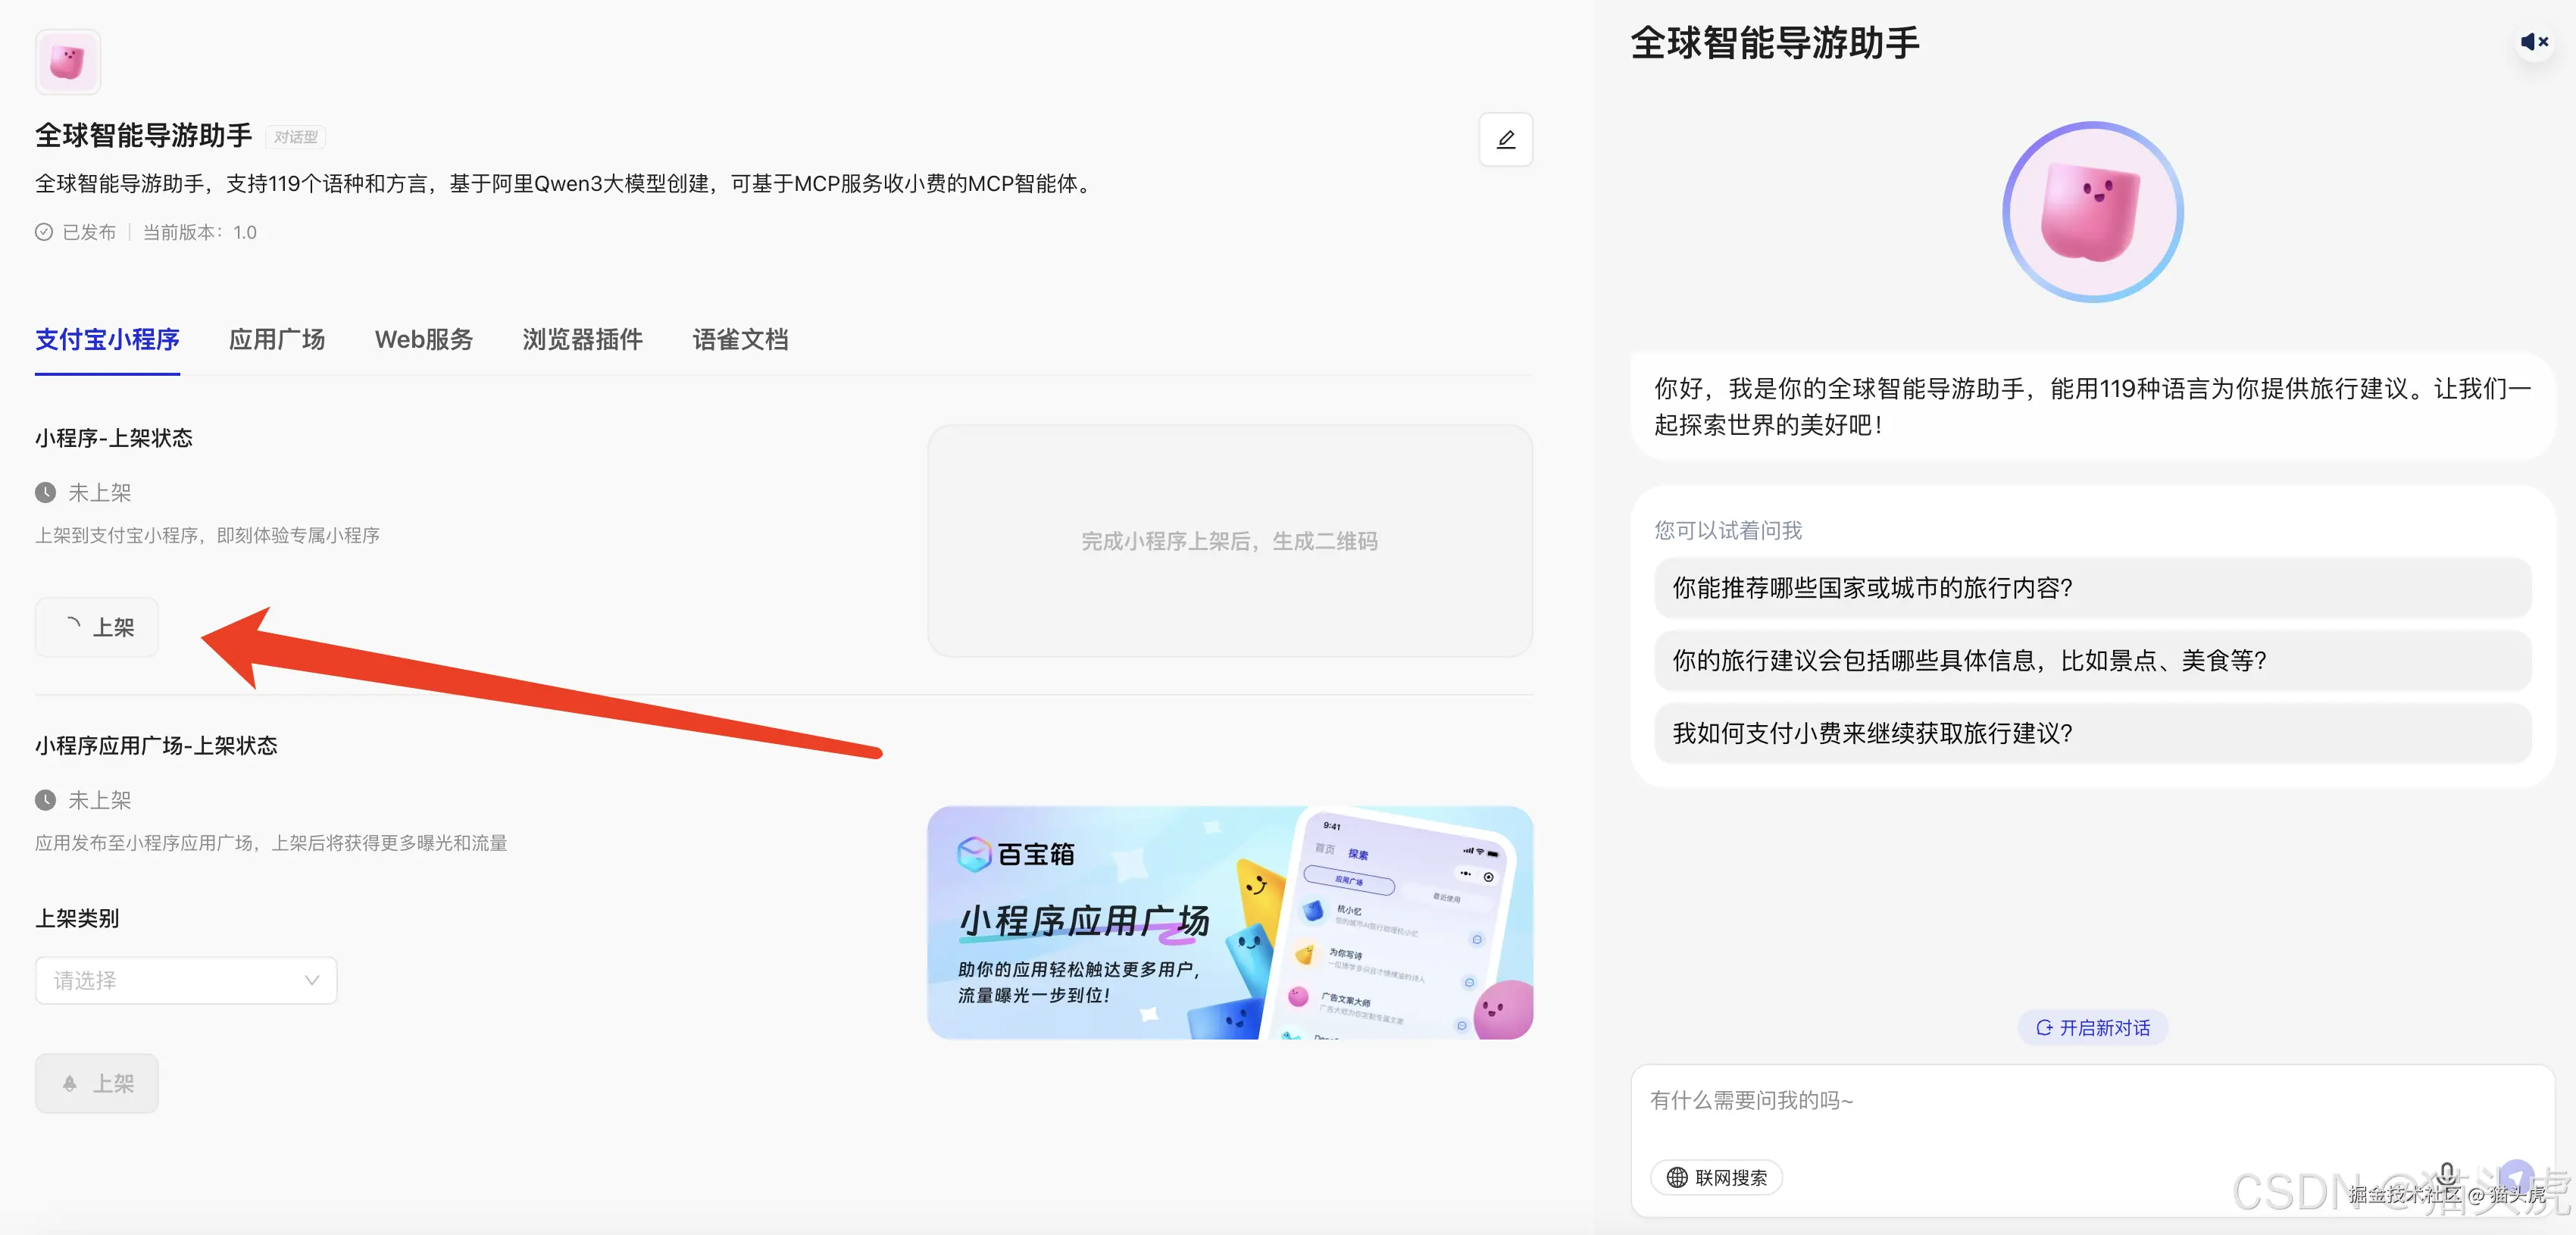
Task: Open the 浏览器插件 tab
Action: coord(581,340)
